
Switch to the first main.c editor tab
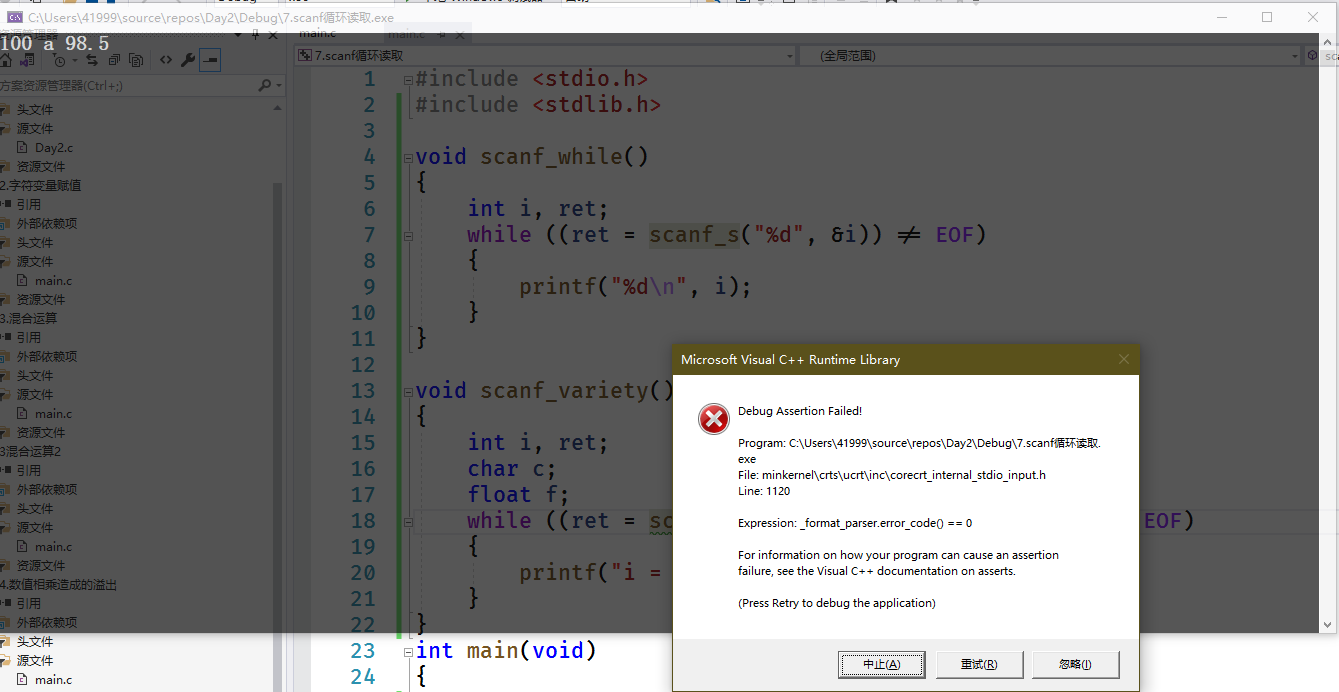click(318, 34)
